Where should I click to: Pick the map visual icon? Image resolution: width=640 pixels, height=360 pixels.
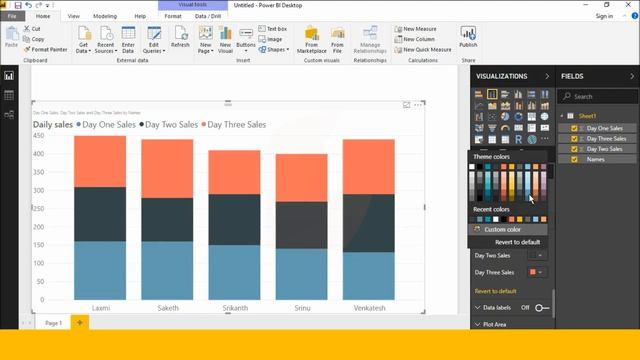[544, 117]
